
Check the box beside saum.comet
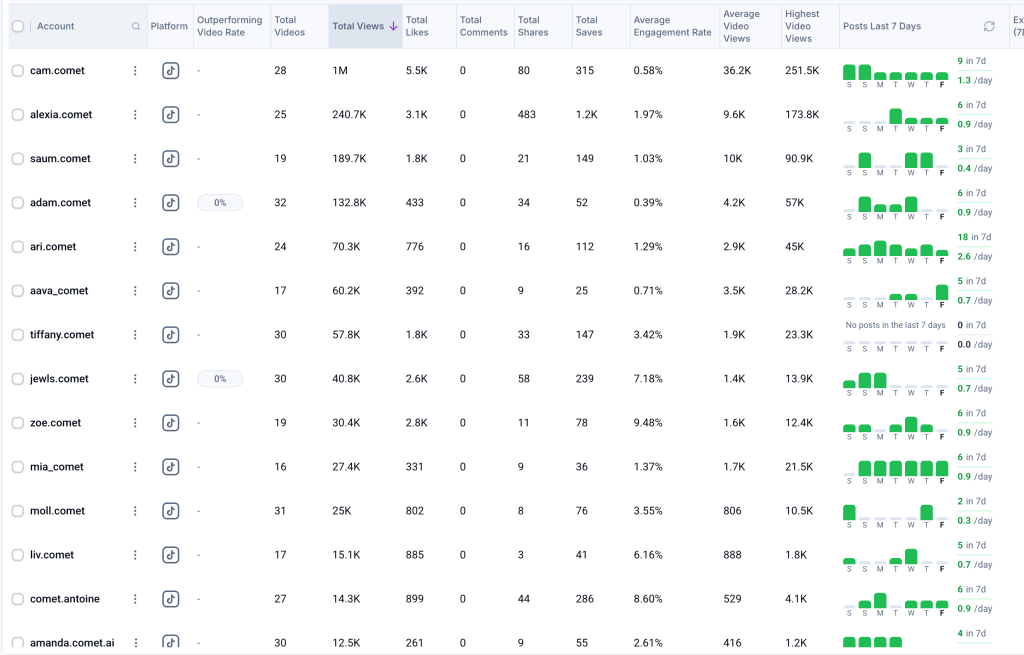(18, 159)
